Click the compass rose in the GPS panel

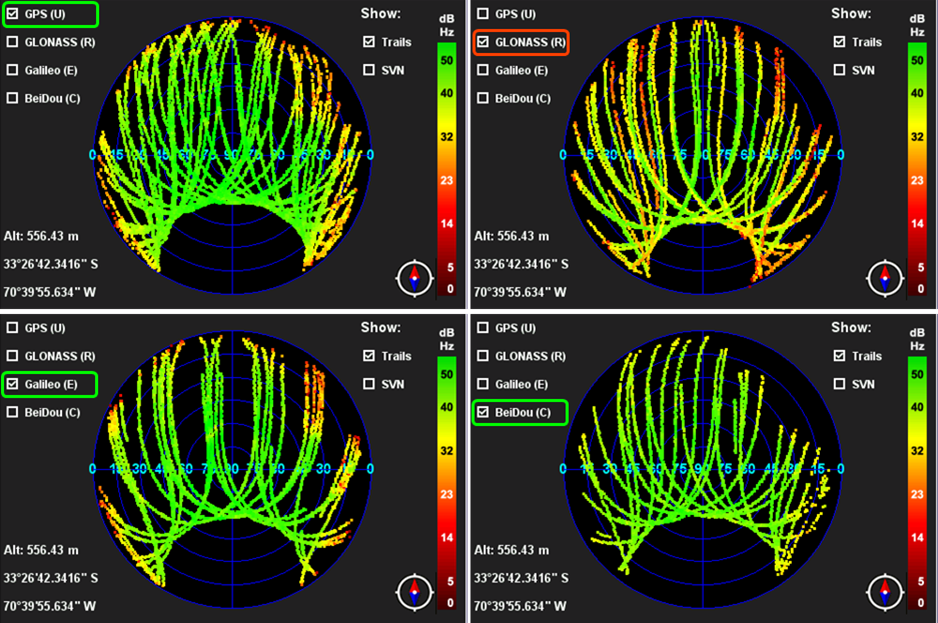coord(414,278)
